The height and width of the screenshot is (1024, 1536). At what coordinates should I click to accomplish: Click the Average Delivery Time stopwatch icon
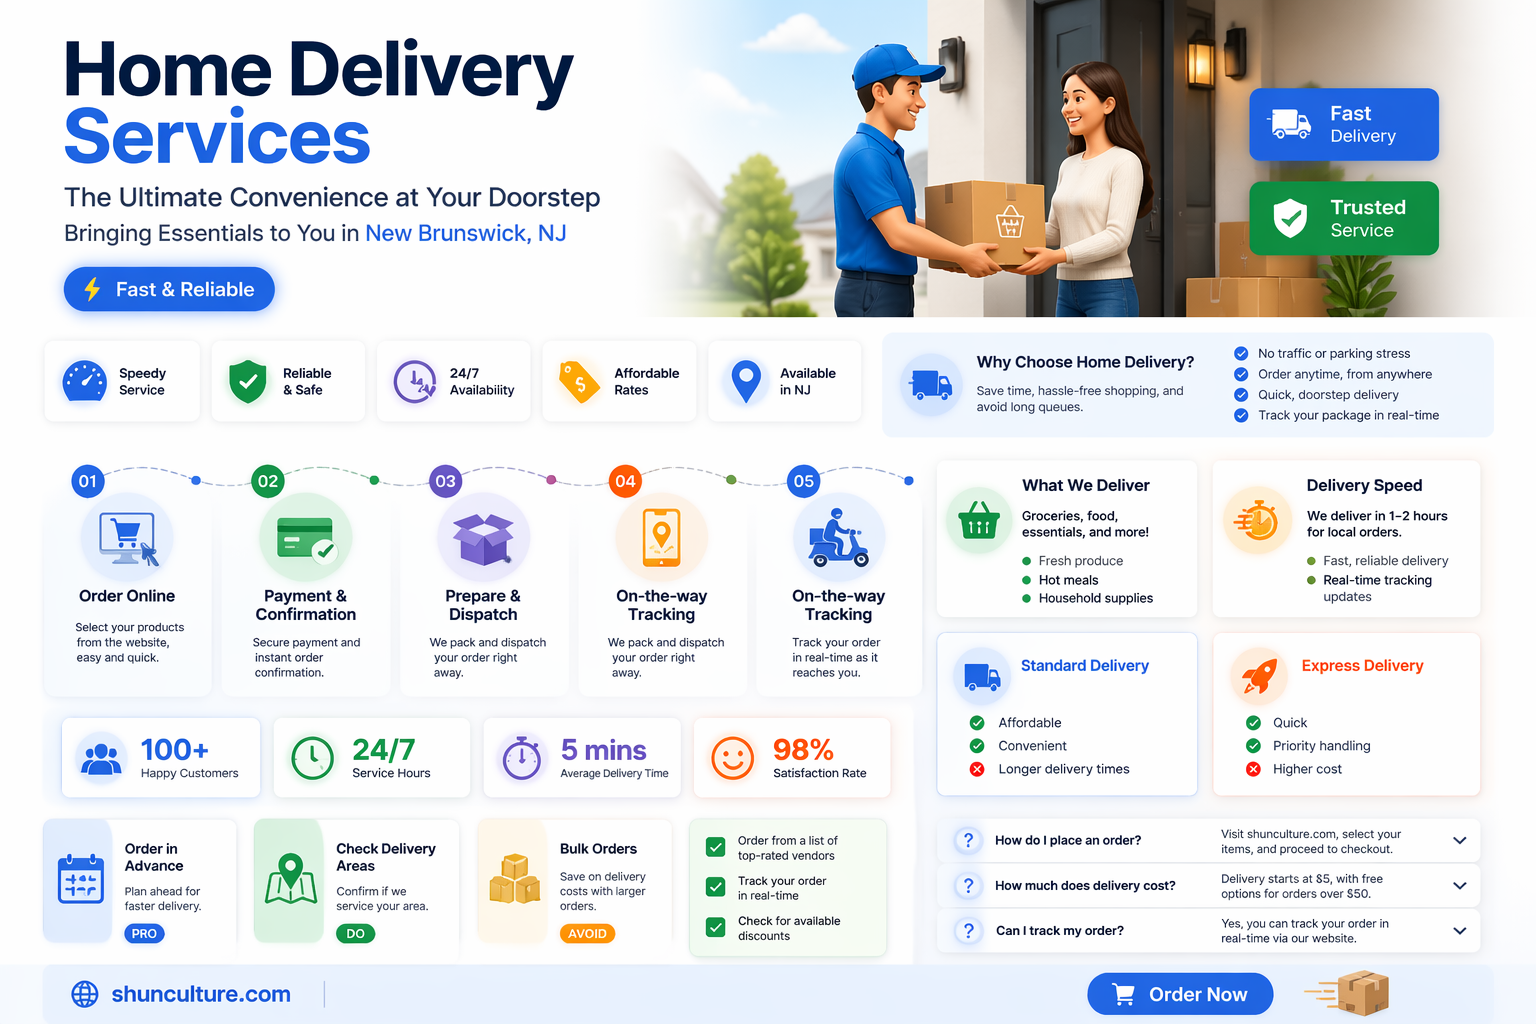(521, 757)
